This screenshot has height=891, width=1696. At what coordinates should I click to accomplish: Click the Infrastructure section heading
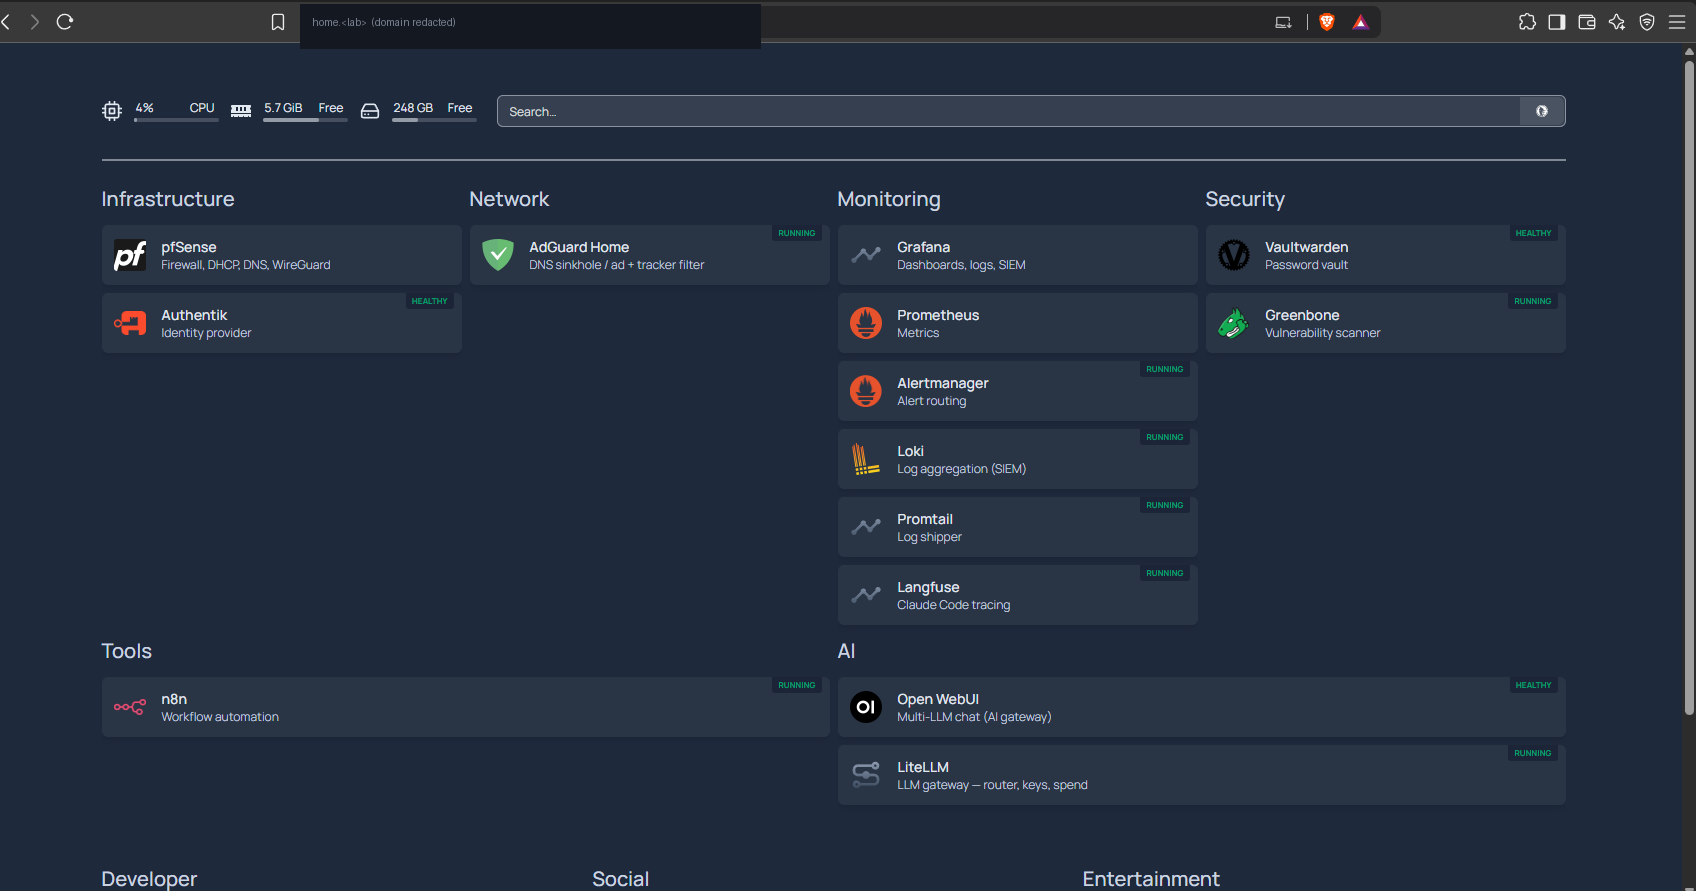pos(168,199)
